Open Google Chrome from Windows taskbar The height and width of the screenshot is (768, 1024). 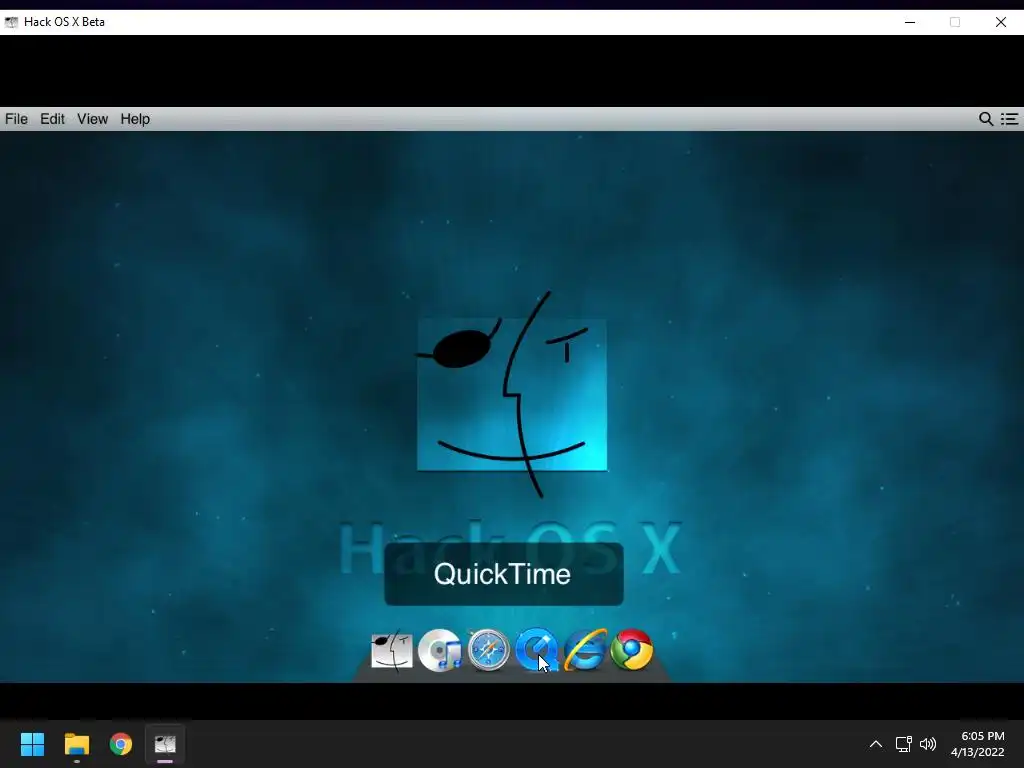click(121, 744)
